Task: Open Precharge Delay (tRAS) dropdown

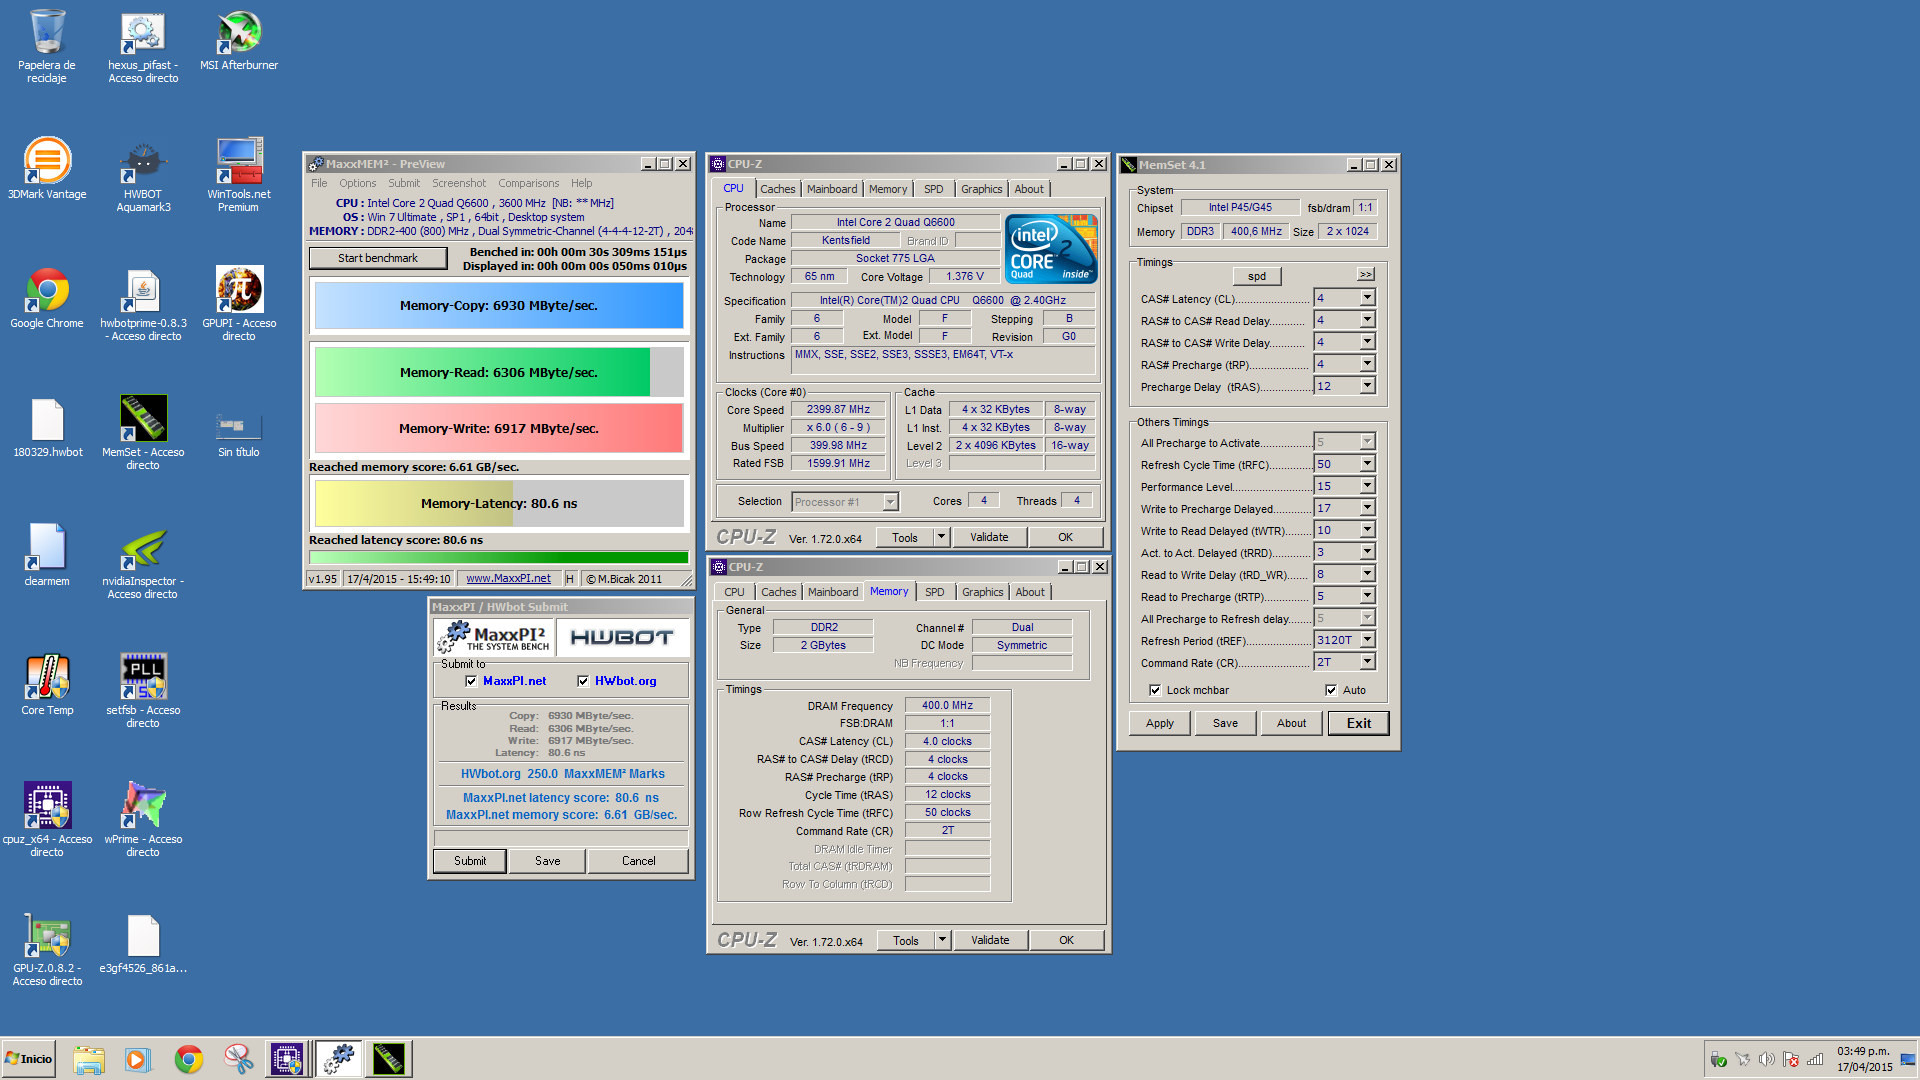Action: pyautogui.click(x=1367, y=386)
